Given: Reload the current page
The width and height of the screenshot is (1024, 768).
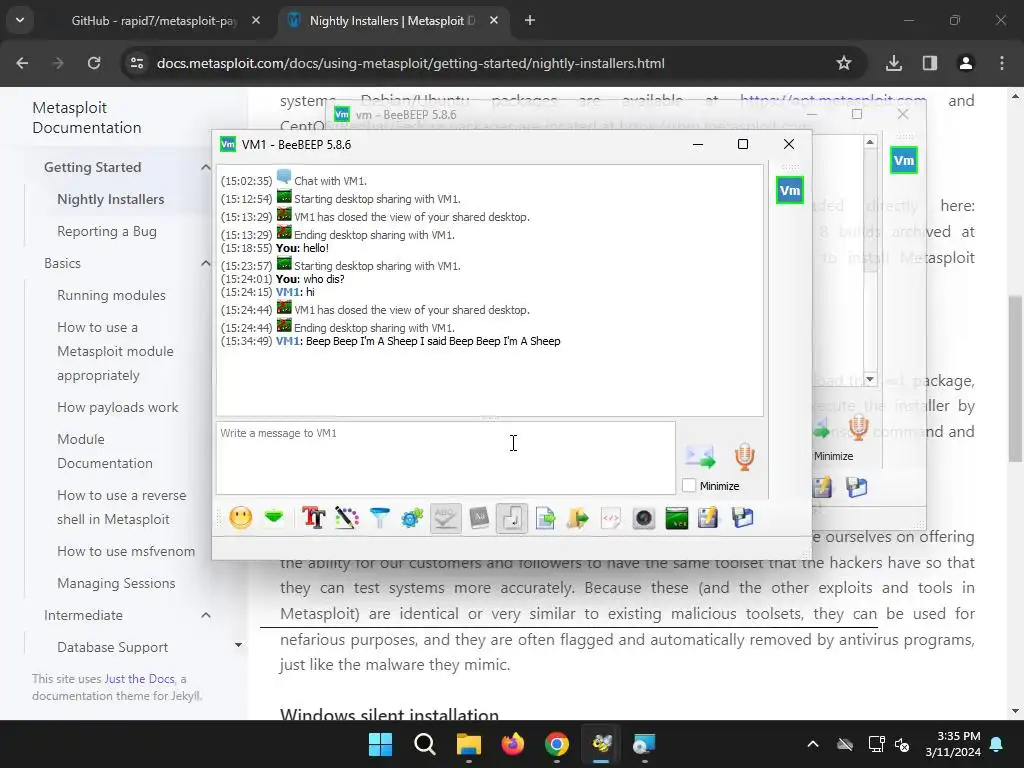Looking at the screenshot, I should point(94,63).
